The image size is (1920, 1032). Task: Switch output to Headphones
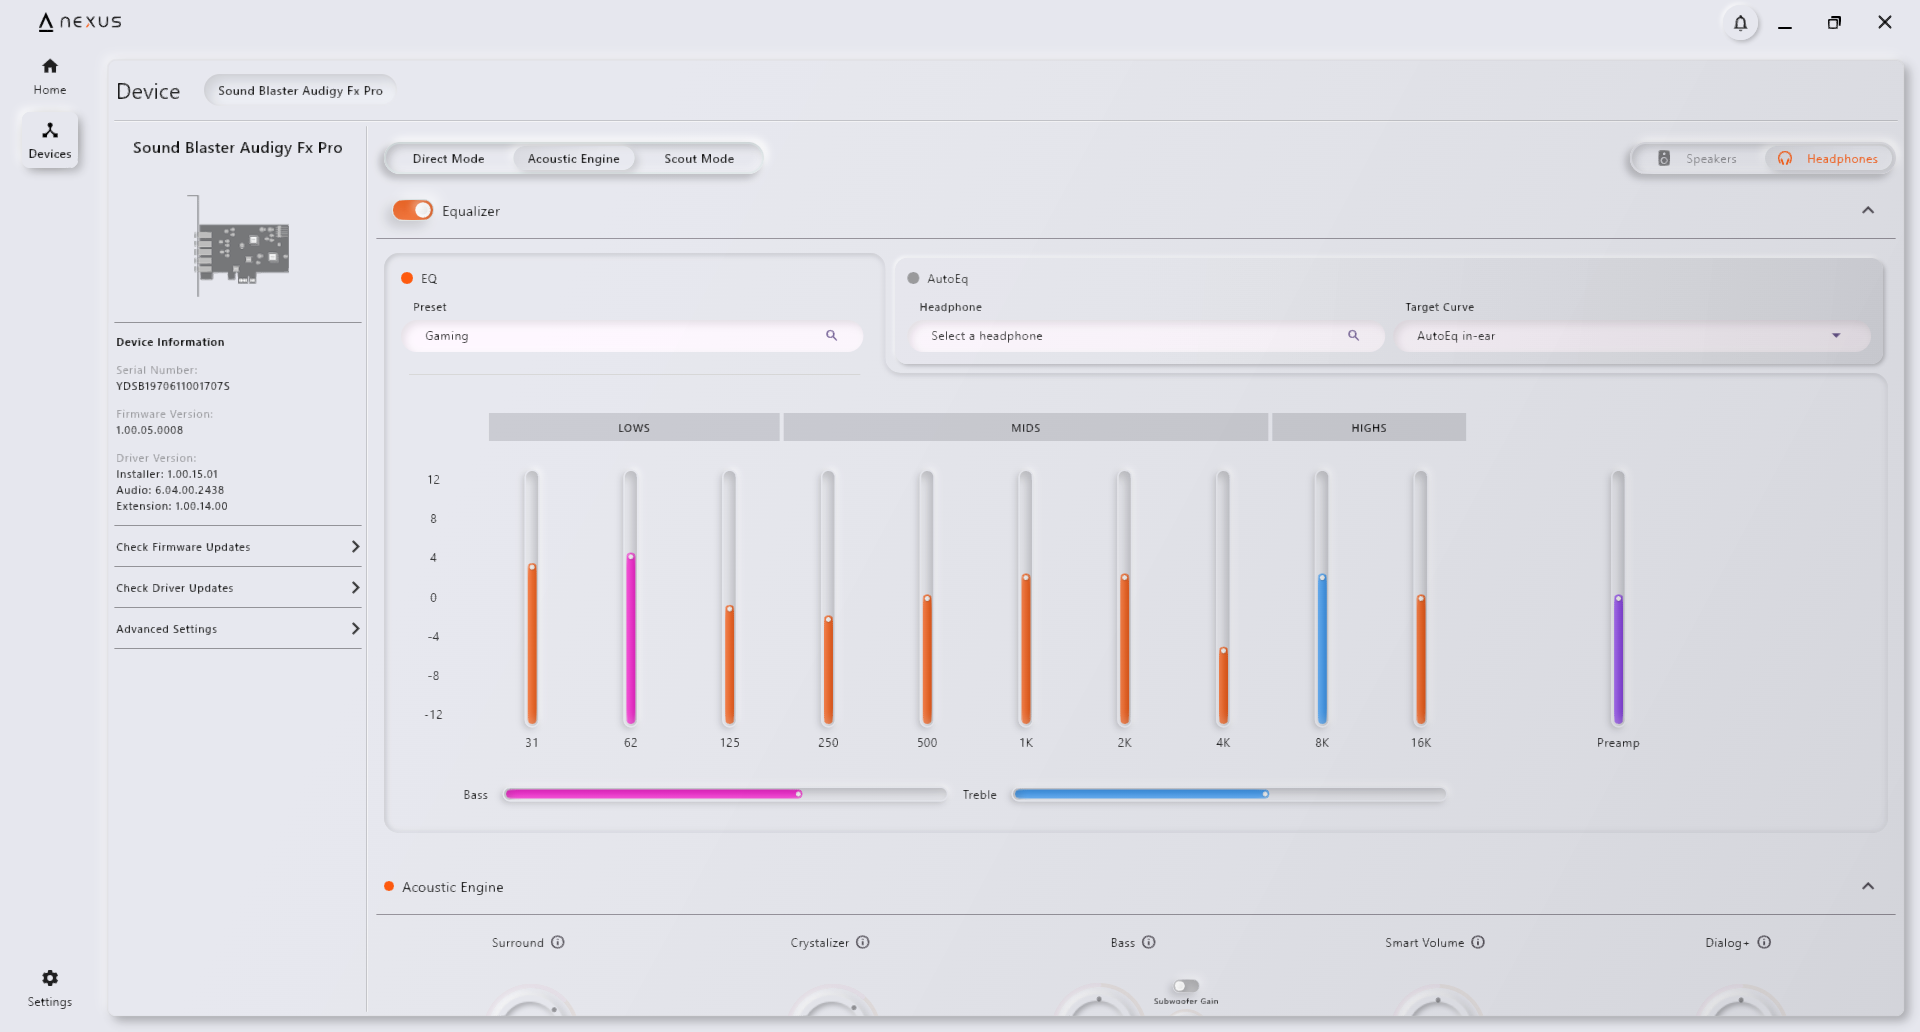(1828, 159)
